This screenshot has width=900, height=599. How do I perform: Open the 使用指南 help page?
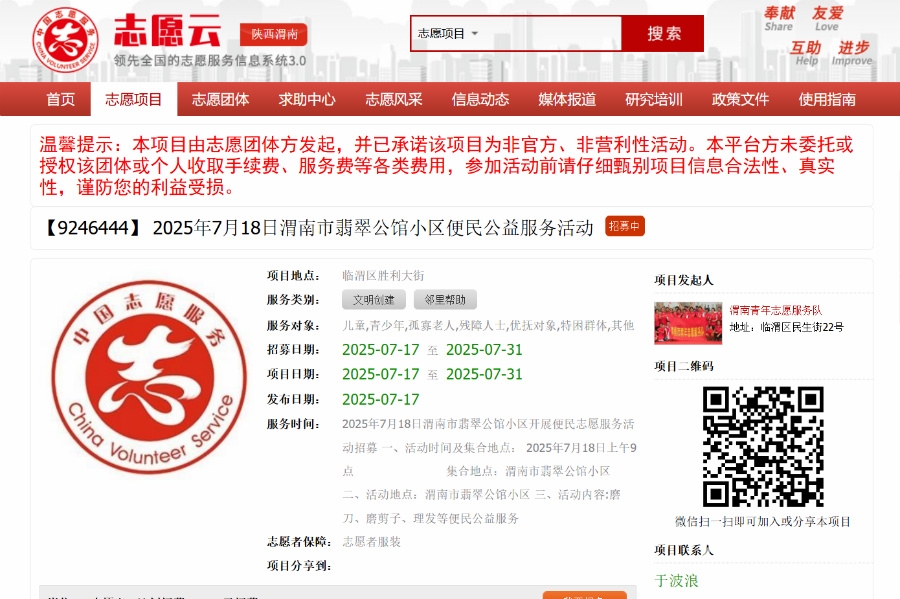pyautogui.click(x=827, y=99)
